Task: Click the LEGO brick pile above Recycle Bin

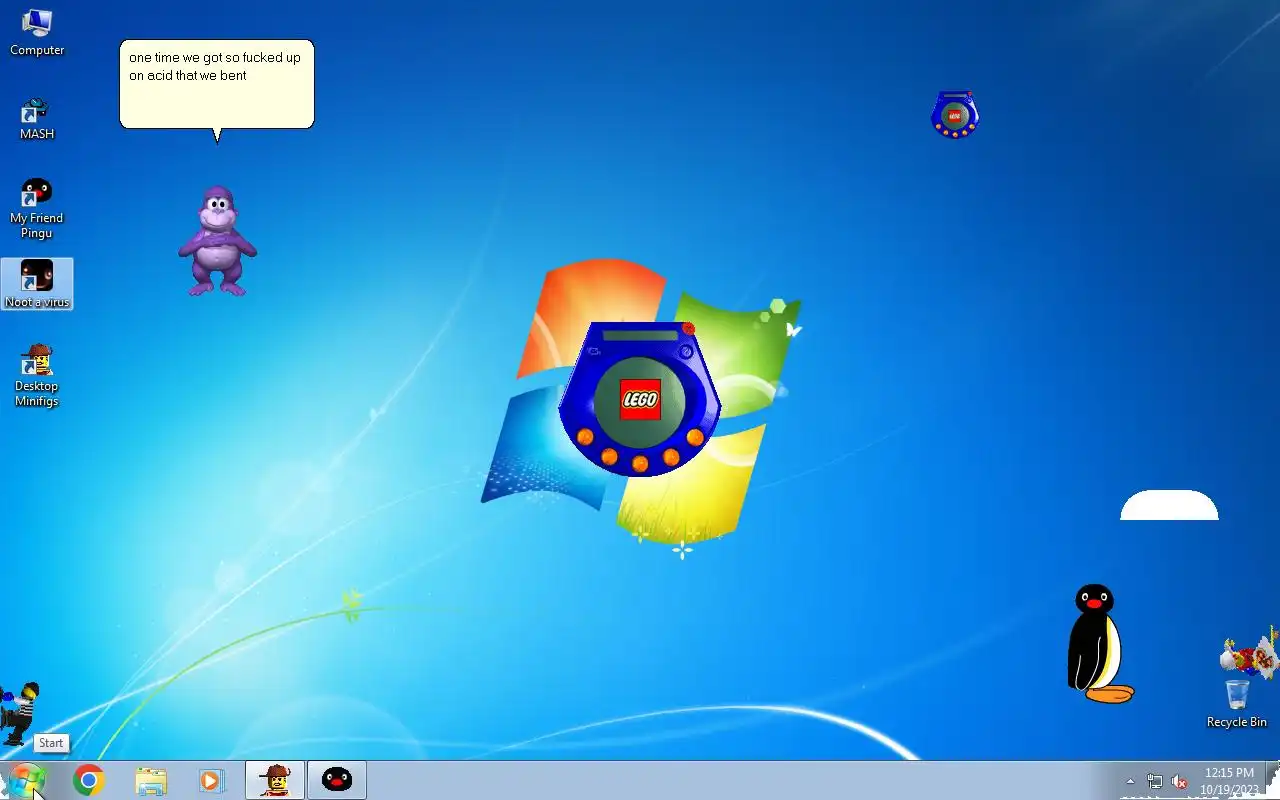Action: (1250, 653)
